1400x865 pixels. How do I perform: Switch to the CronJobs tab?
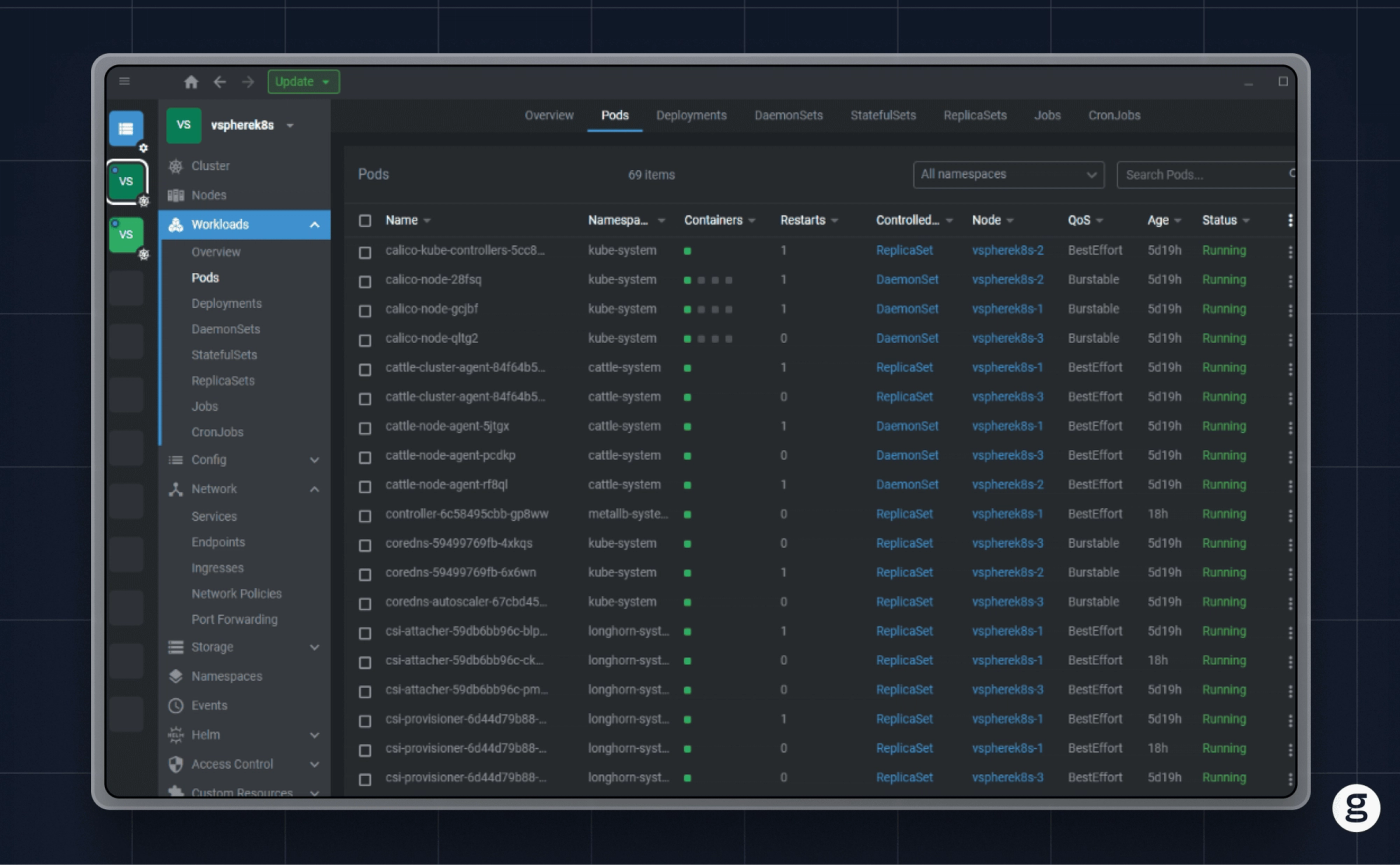1114,115
